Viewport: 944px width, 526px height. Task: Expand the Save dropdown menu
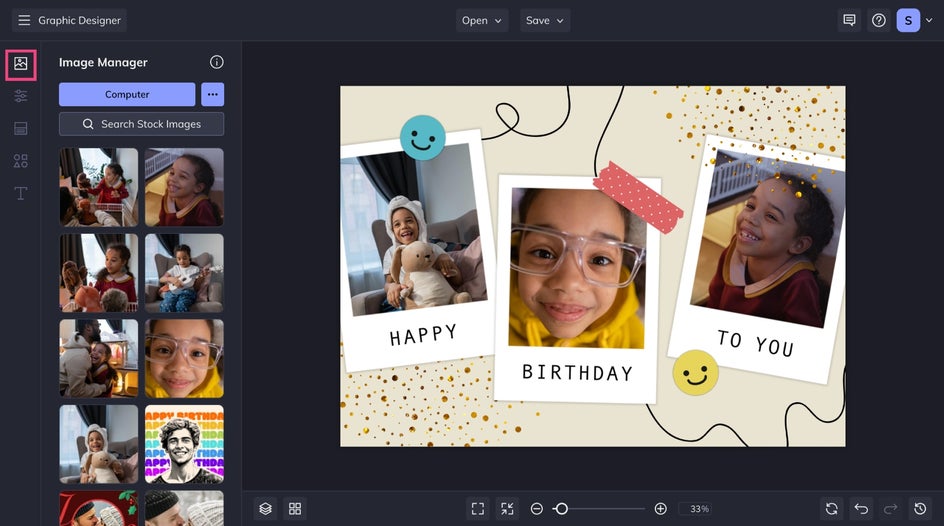(x=545, y=20)
